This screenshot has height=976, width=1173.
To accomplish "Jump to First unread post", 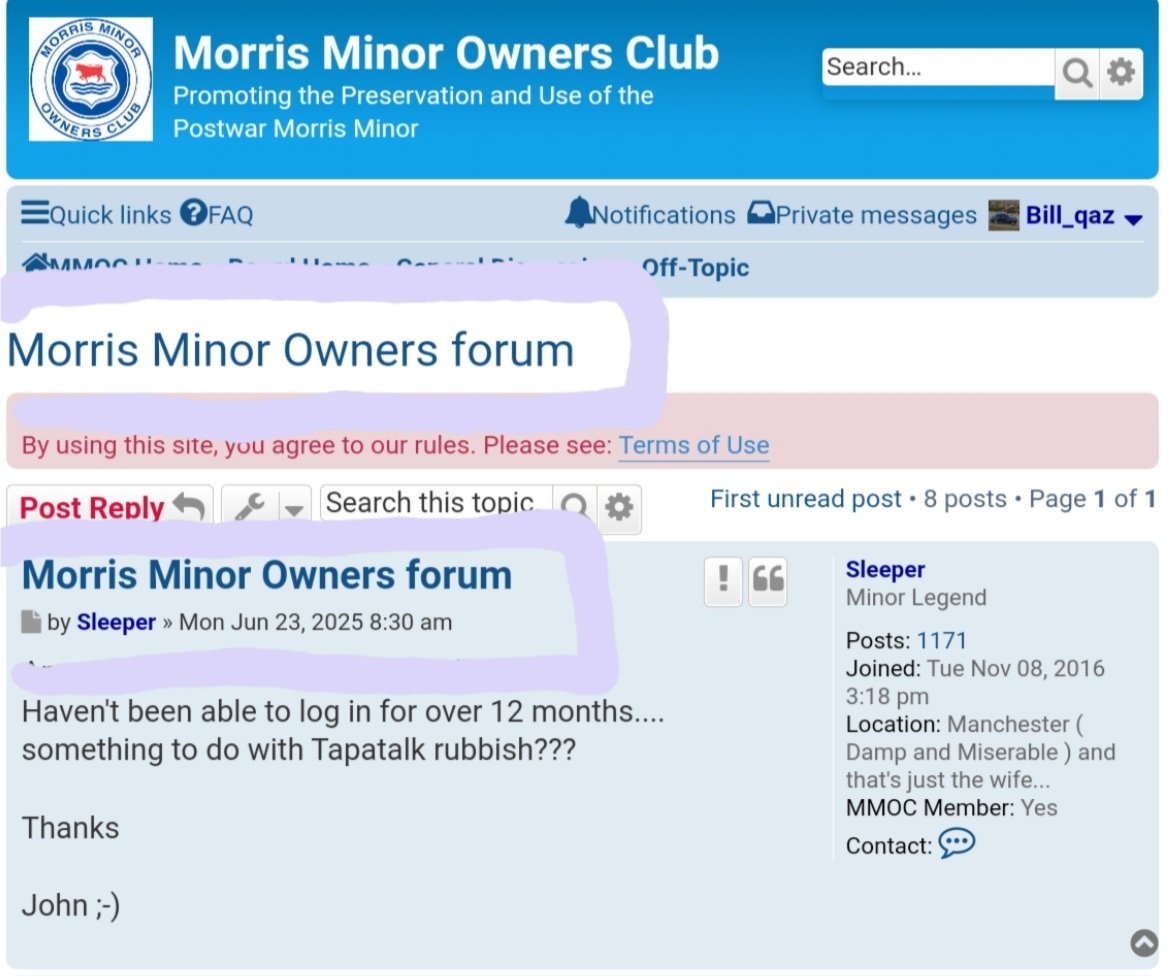I will coord(806,498).
